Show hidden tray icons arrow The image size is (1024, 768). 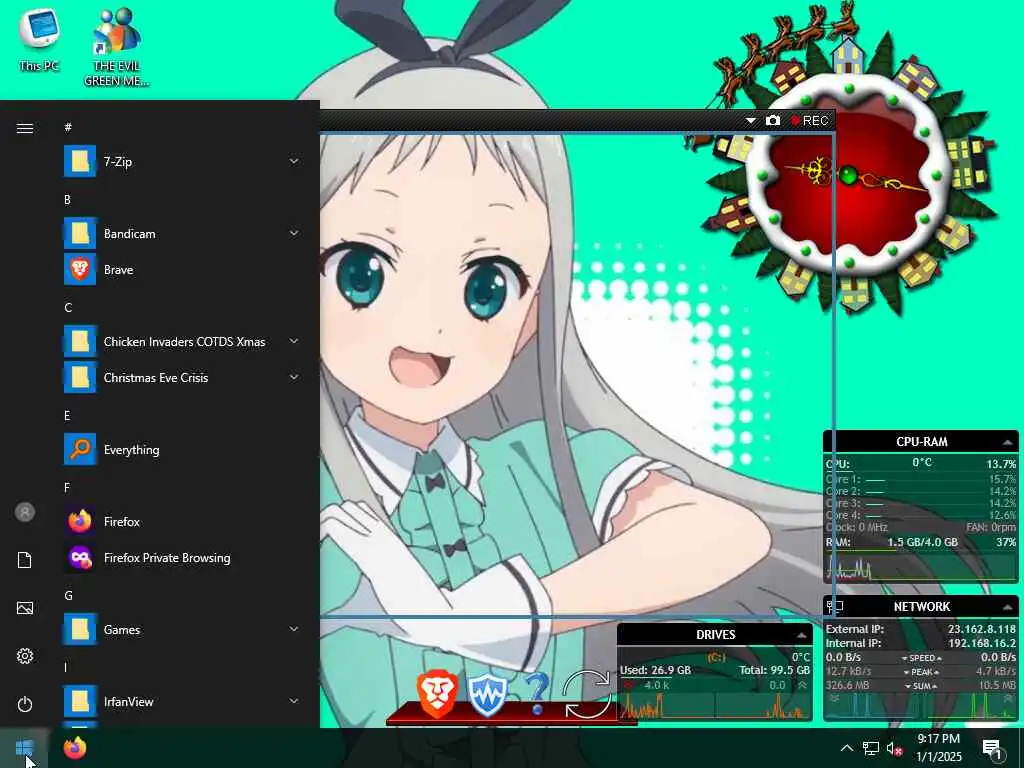pyautogui.click(x=846, y=748)
